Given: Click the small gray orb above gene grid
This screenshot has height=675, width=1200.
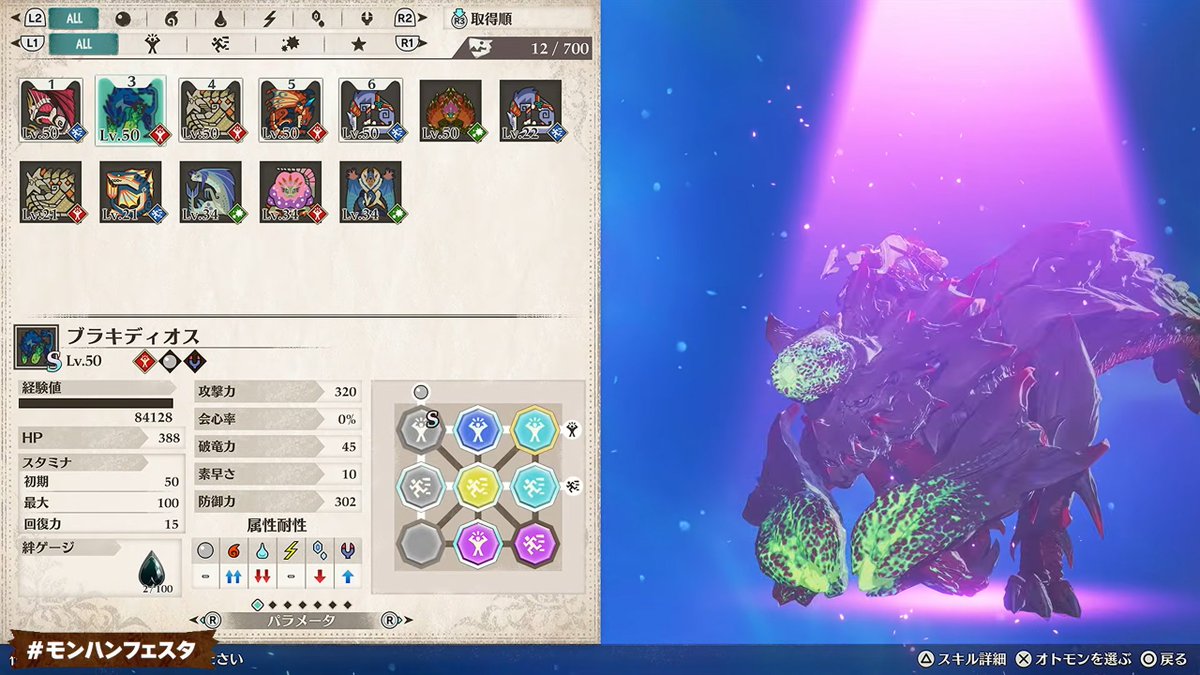Looking at the screenshot, I should click(x=421, y=392).
